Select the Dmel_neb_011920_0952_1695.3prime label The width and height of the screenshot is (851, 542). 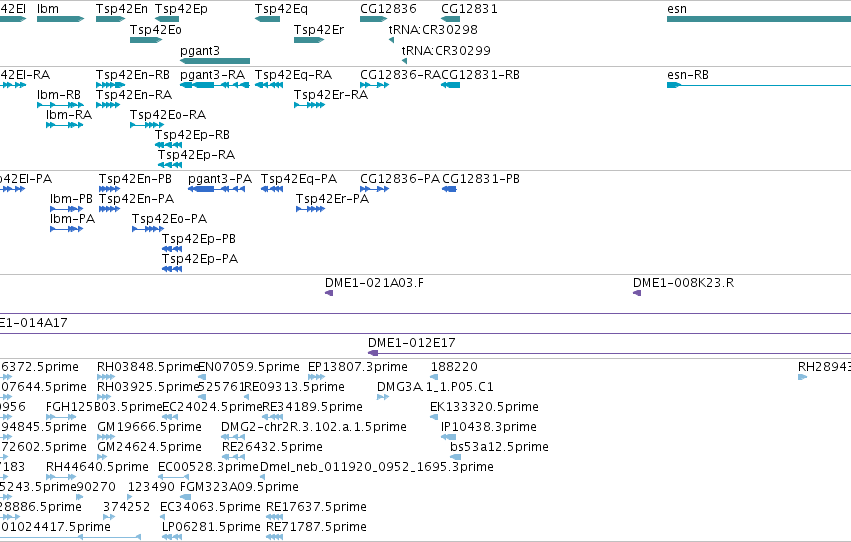[377, 467]
